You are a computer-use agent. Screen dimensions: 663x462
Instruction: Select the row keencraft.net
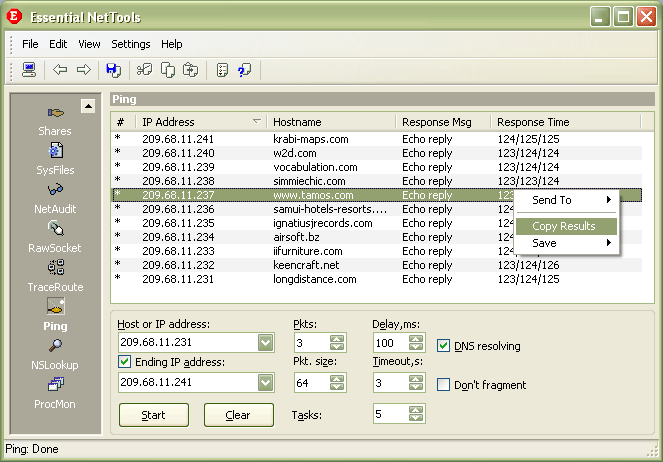(x=377, y=265)
